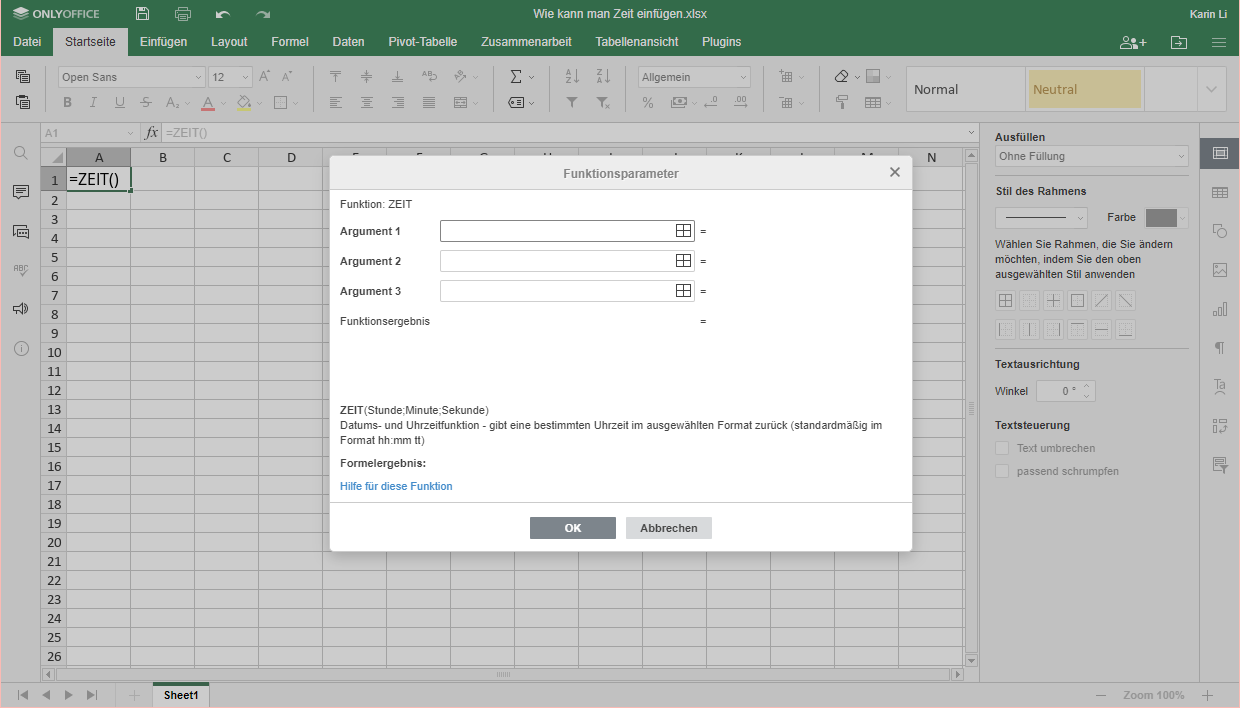Screen dimensions: 1240x708
Task: Click the filter funnel icon
Action: 572,102
